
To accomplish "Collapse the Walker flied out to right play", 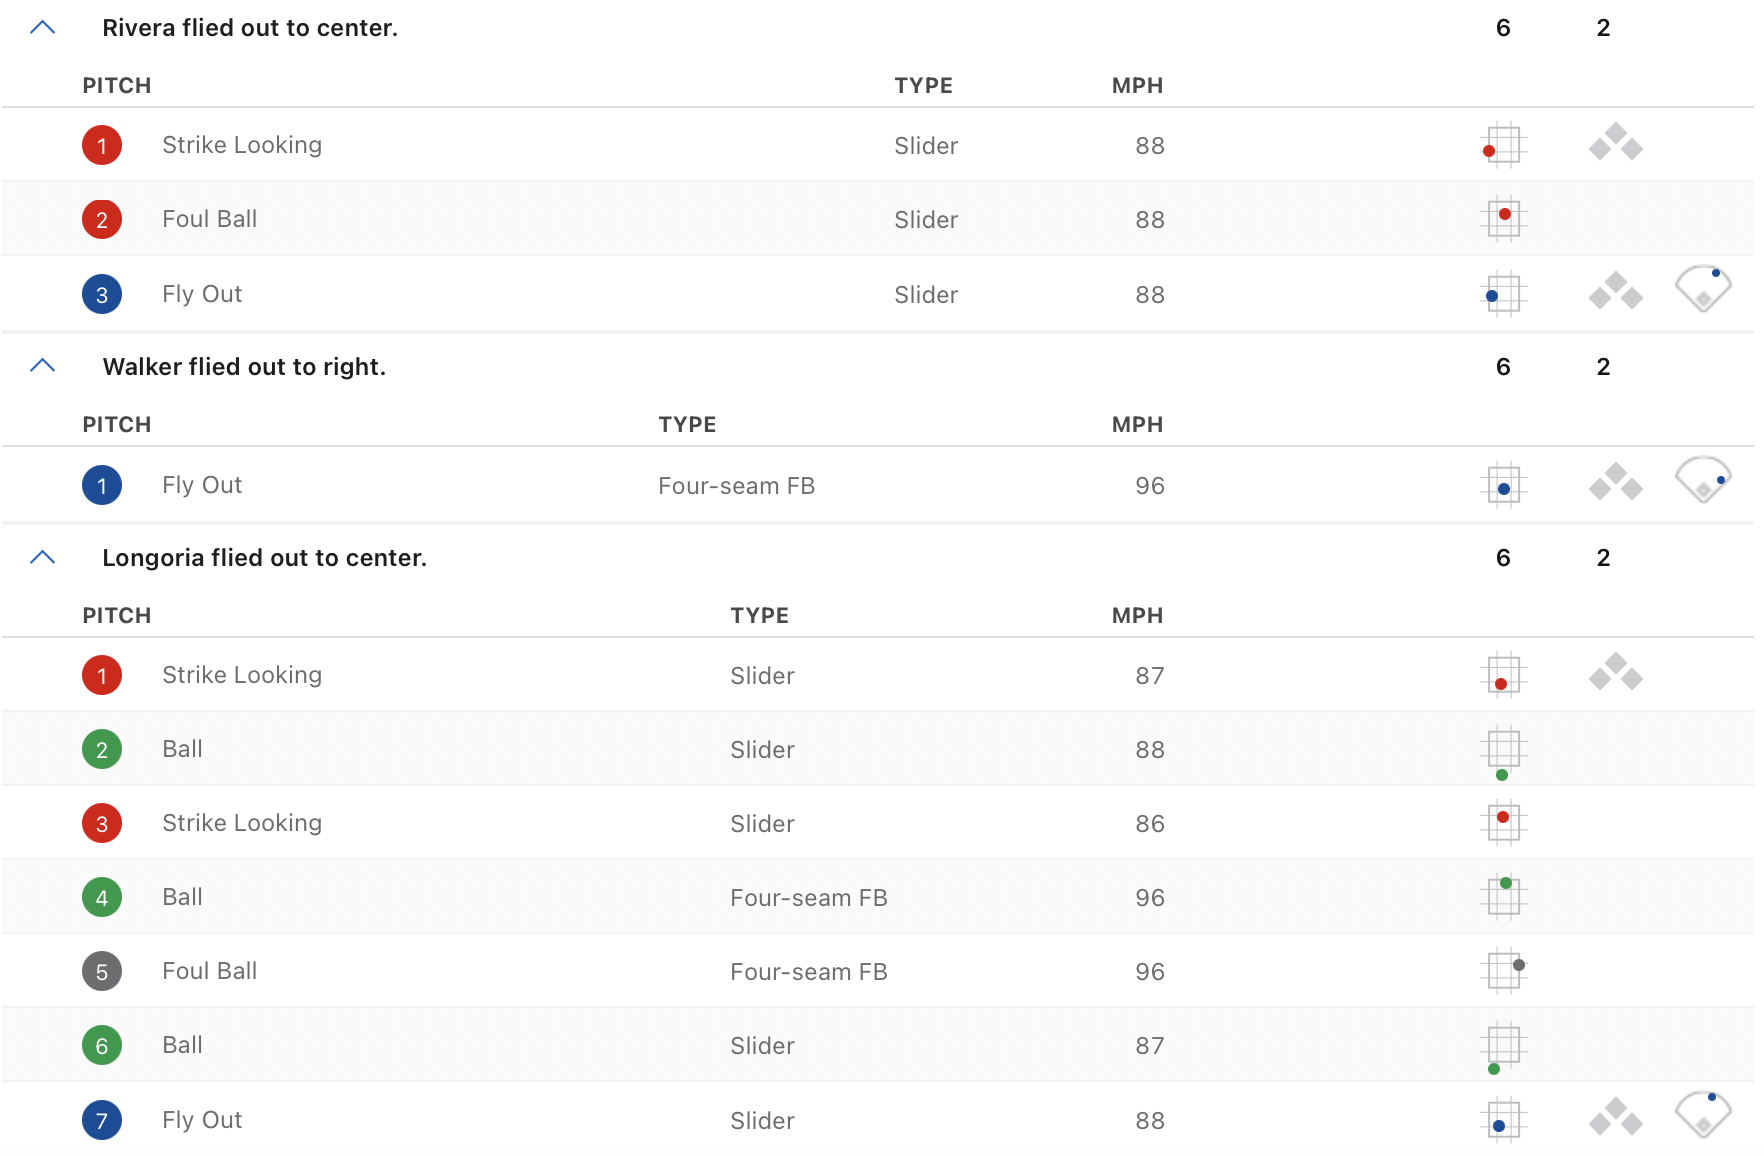I will (x=42, y=366).
